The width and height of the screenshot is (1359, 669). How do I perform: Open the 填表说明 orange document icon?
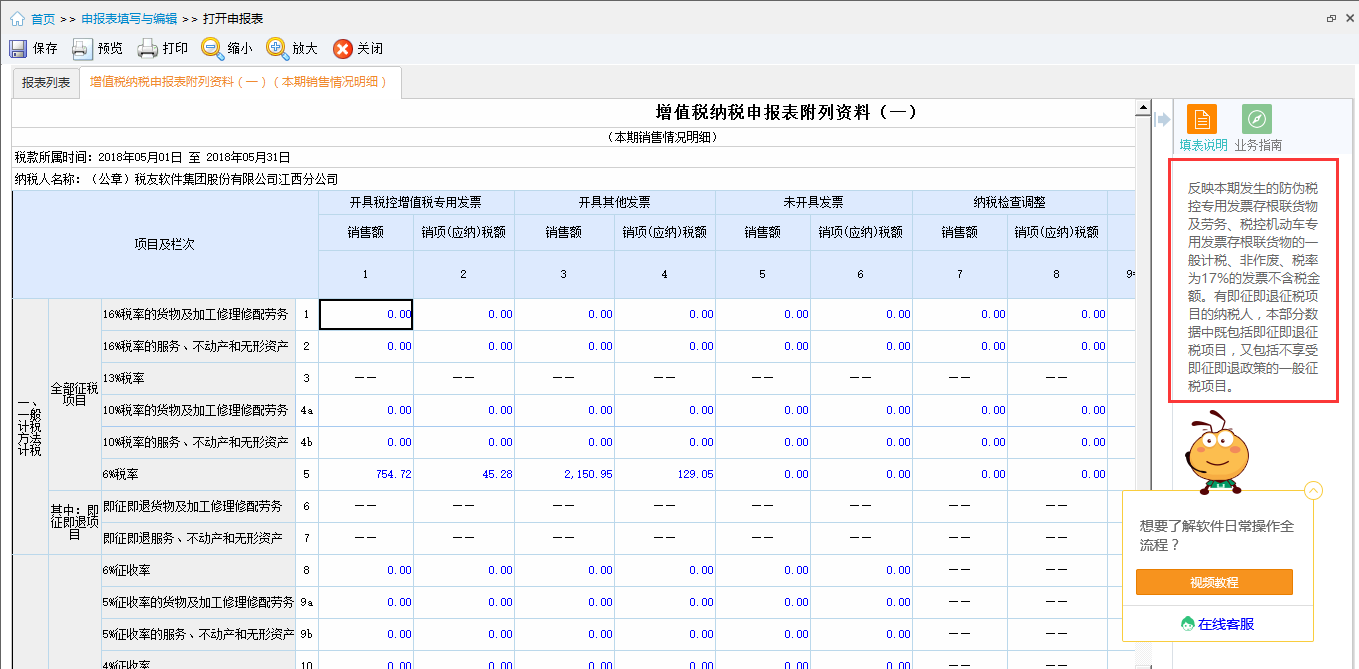click(x=1202, y=119)
